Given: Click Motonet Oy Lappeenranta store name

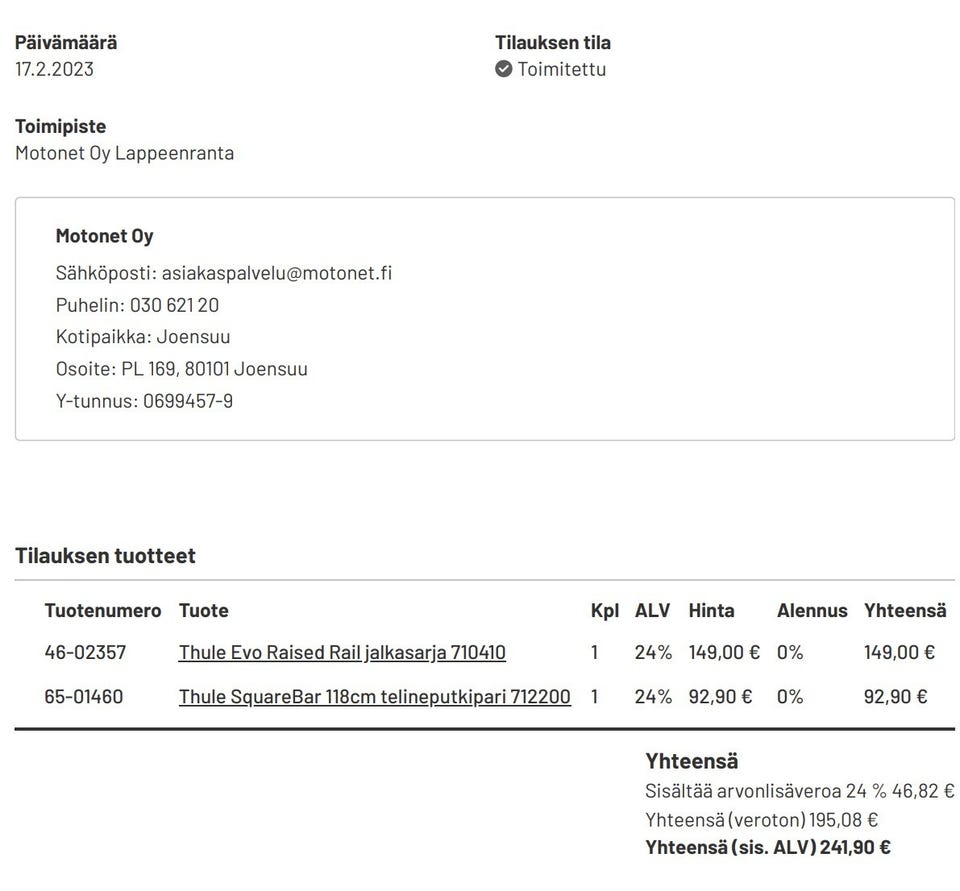Looking at the screenshot, I should [x=124, y=153].
